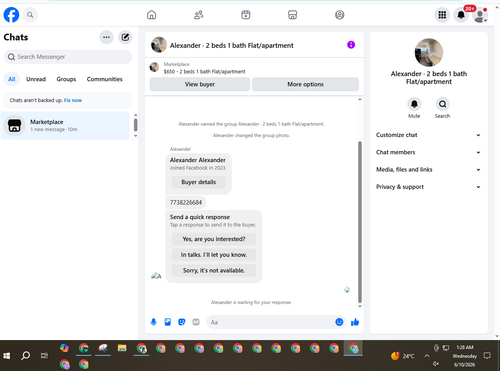Click the View buyer button
Viewport: 500px width, 371px height.
pyautogui.click(x=200, y=84)
